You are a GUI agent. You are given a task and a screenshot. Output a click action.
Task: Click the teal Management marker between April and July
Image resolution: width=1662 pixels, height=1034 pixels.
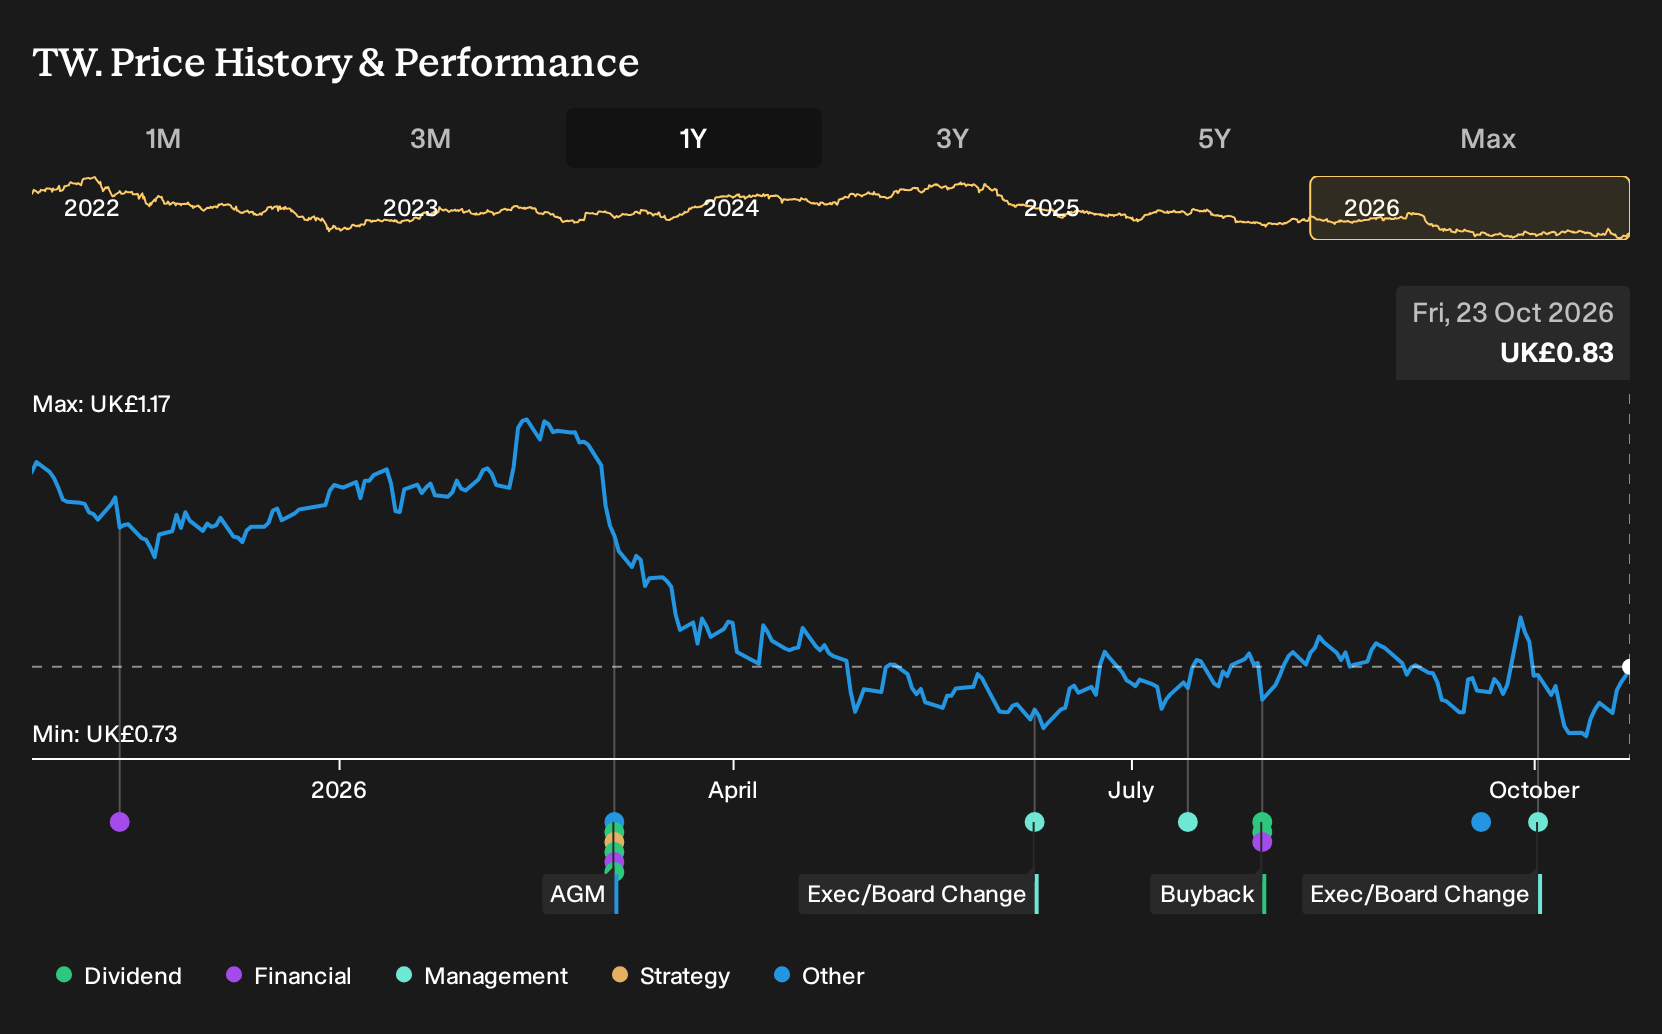1035,822
